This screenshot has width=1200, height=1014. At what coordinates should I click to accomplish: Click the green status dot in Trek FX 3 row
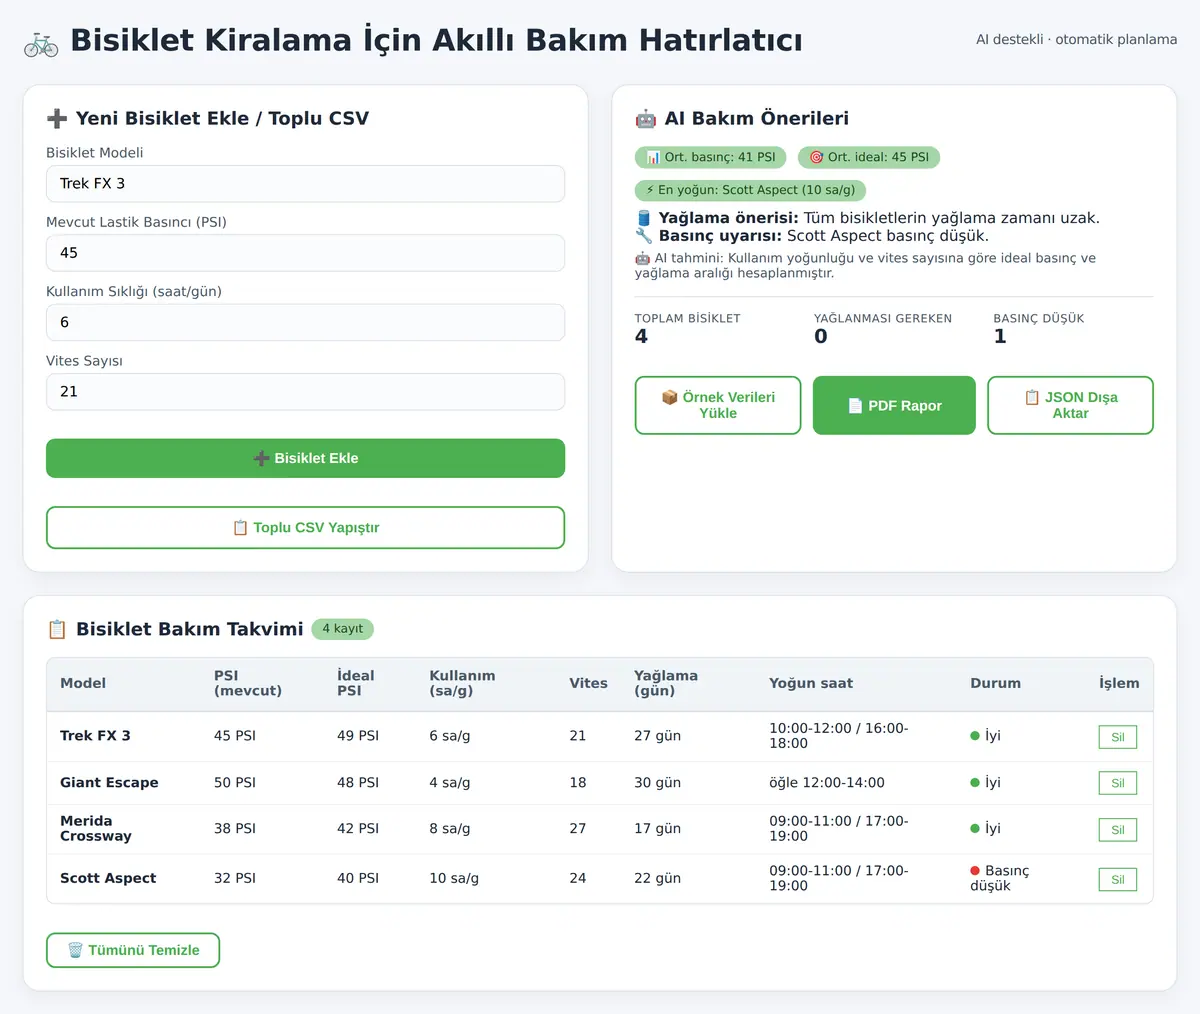[975, 736]
